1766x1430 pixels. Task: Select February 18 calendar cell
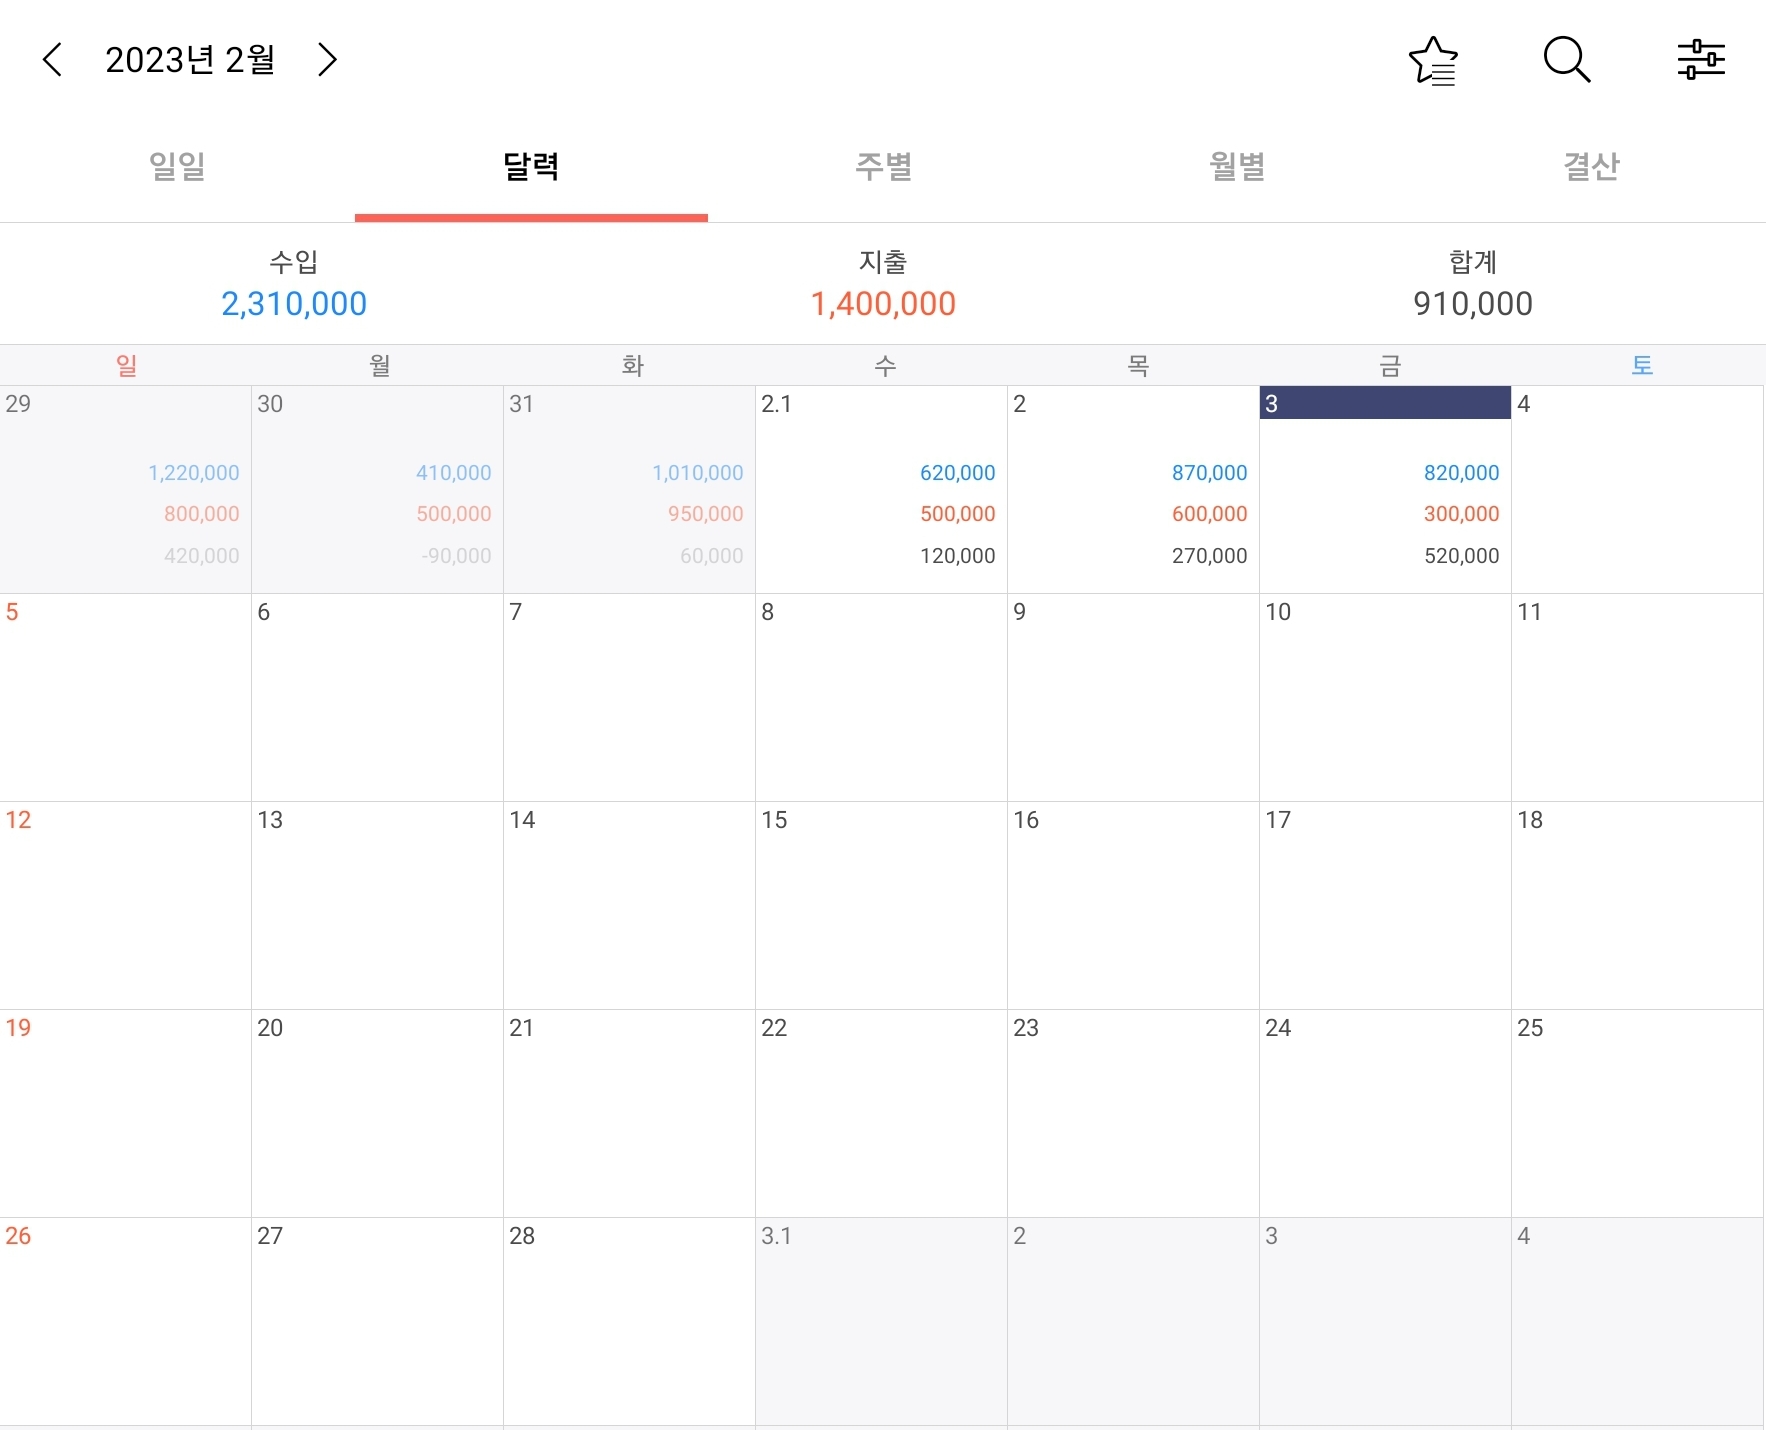coord(1637,906)
